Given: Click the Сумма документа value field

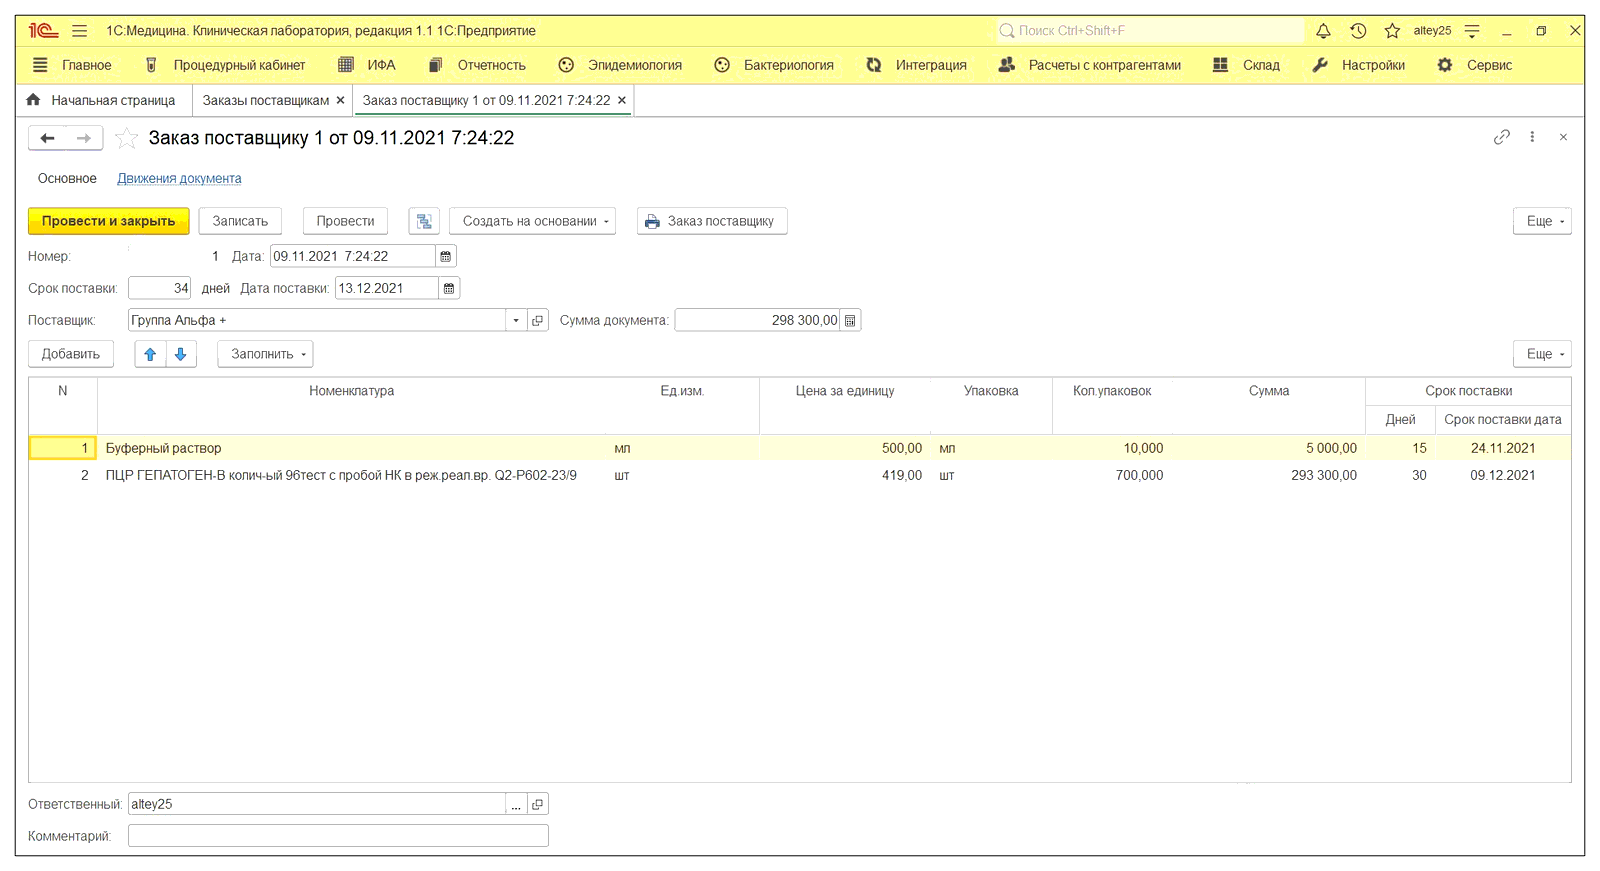Looking at the screenshot, I should tap(758, 320).
